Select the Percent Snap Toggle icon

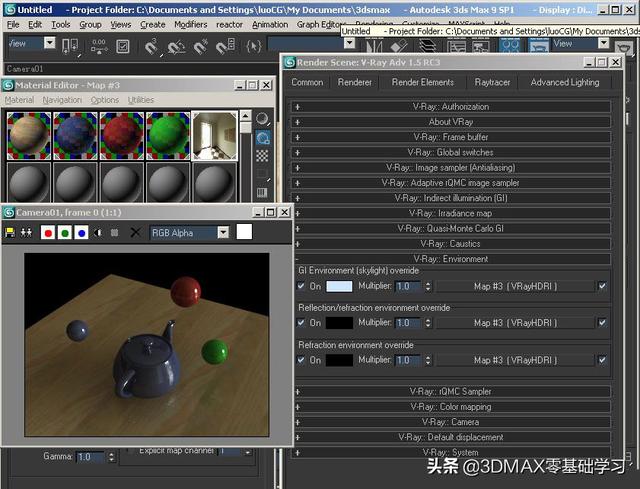coord(201,46)
